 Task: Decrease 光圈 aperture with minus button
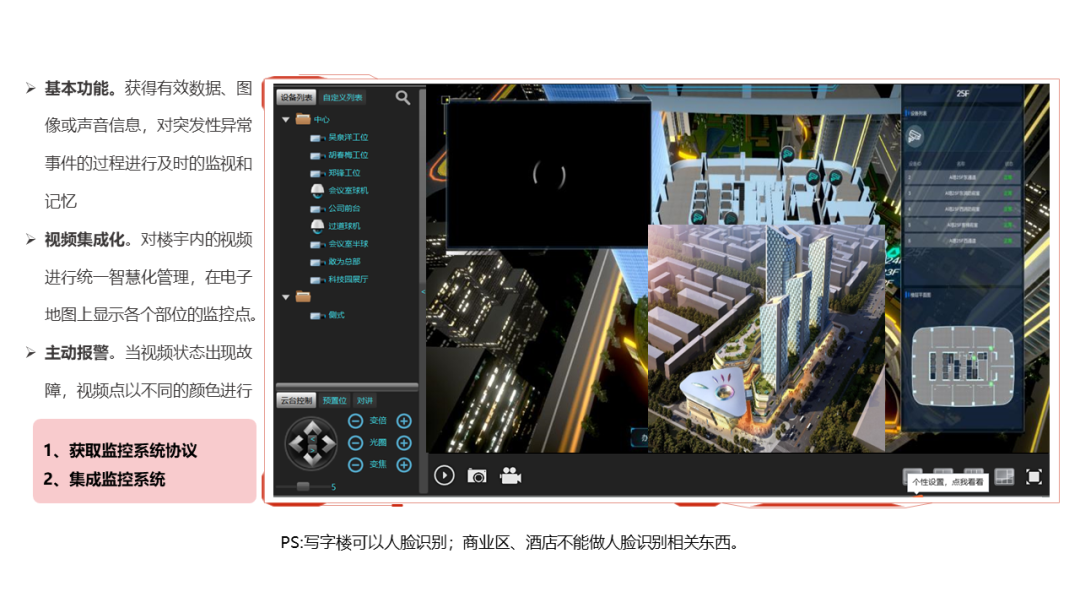(355, 443)
